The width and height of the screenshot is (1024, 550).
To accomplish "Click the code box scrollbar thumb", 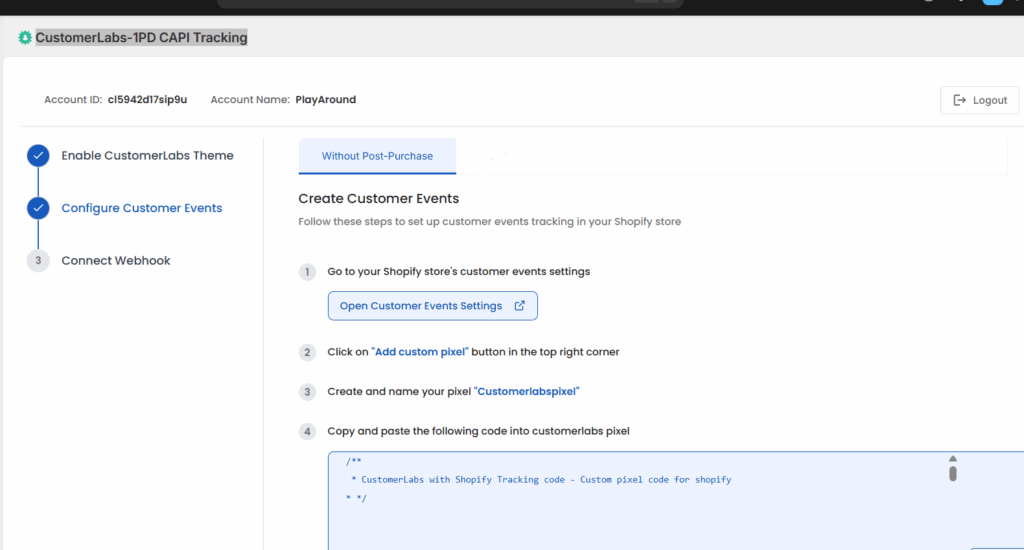I will 953,474.
